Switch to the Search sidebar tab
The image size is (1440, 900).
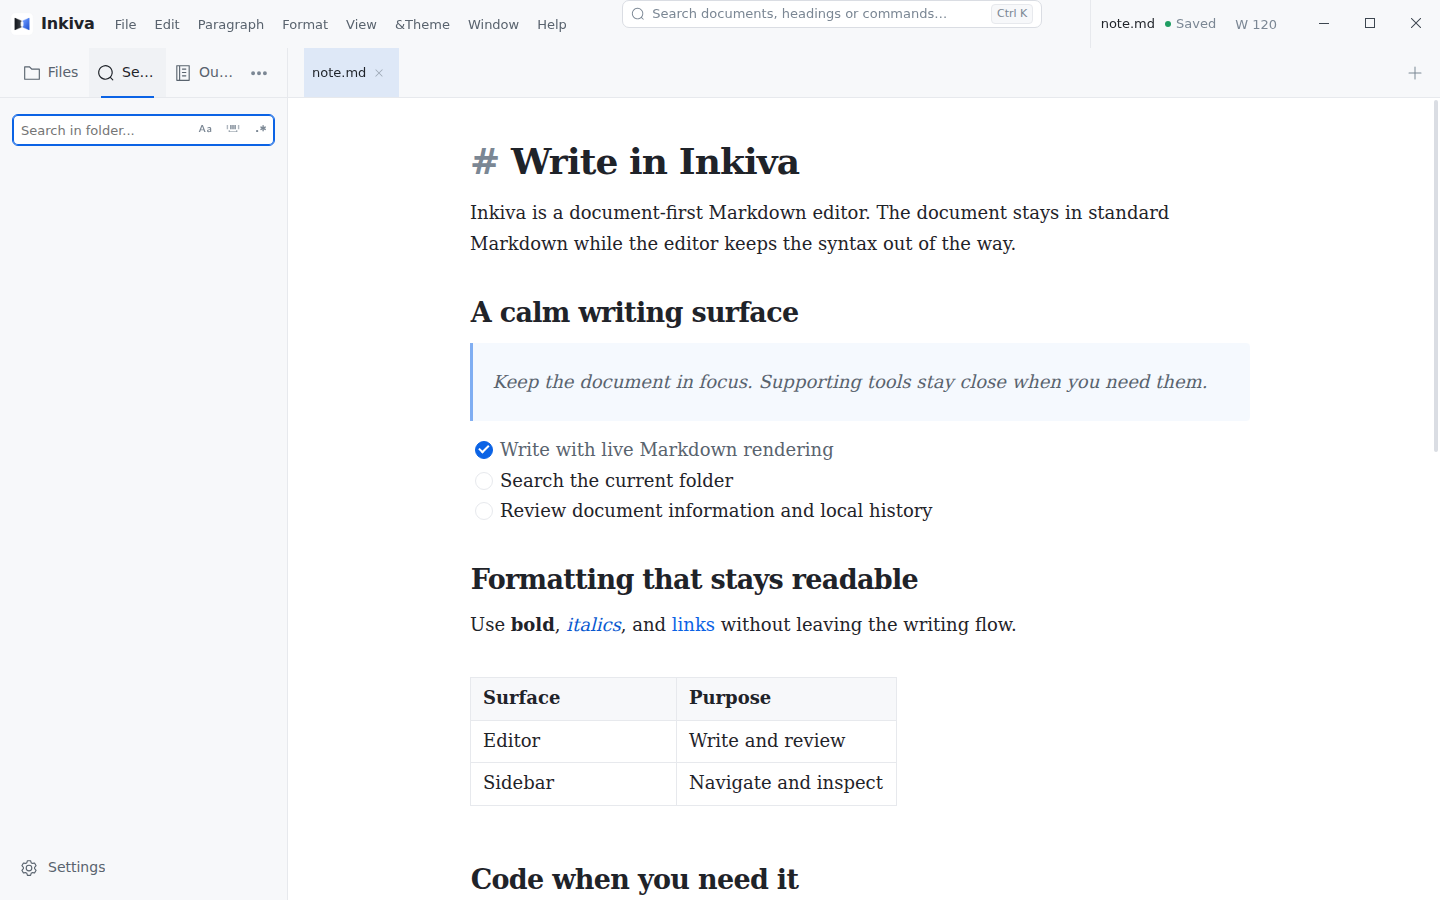point(126,73)
